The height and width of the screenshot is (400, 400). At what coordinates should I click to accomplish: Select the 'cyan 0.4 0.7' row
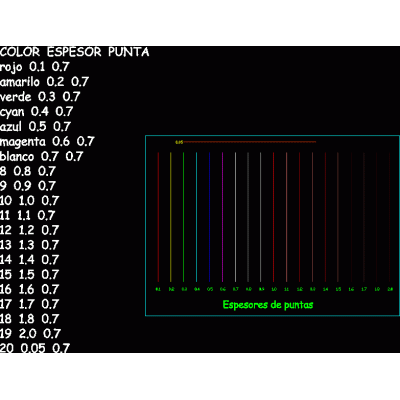tap(36, 112)
